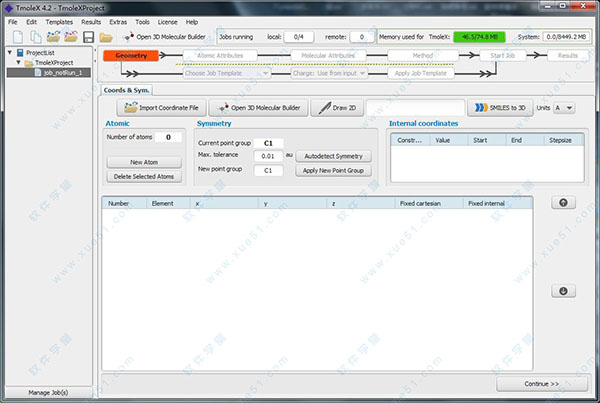Open the Templates menu
The image size is (600, 403).
[59, 22]
